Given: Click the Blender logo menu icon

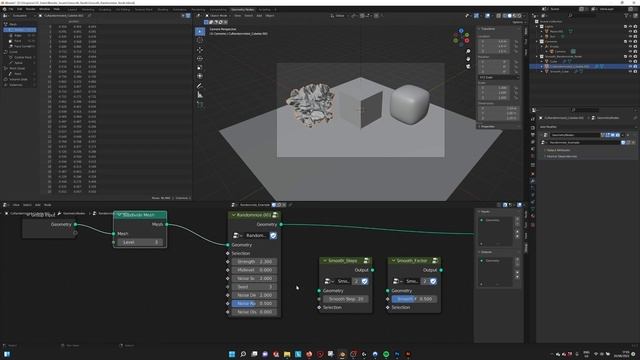Looking at the screenshot, I should click(x=4, y=9).
